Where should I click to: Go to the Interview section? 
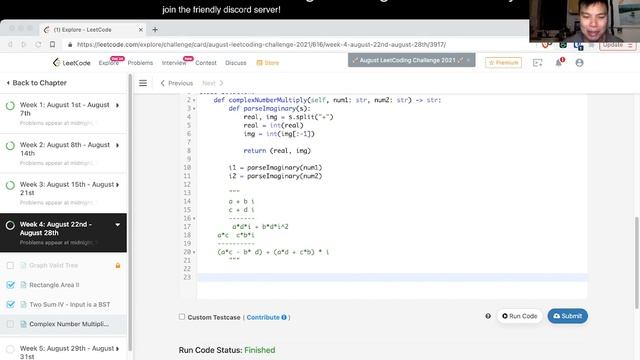point(174,63)
